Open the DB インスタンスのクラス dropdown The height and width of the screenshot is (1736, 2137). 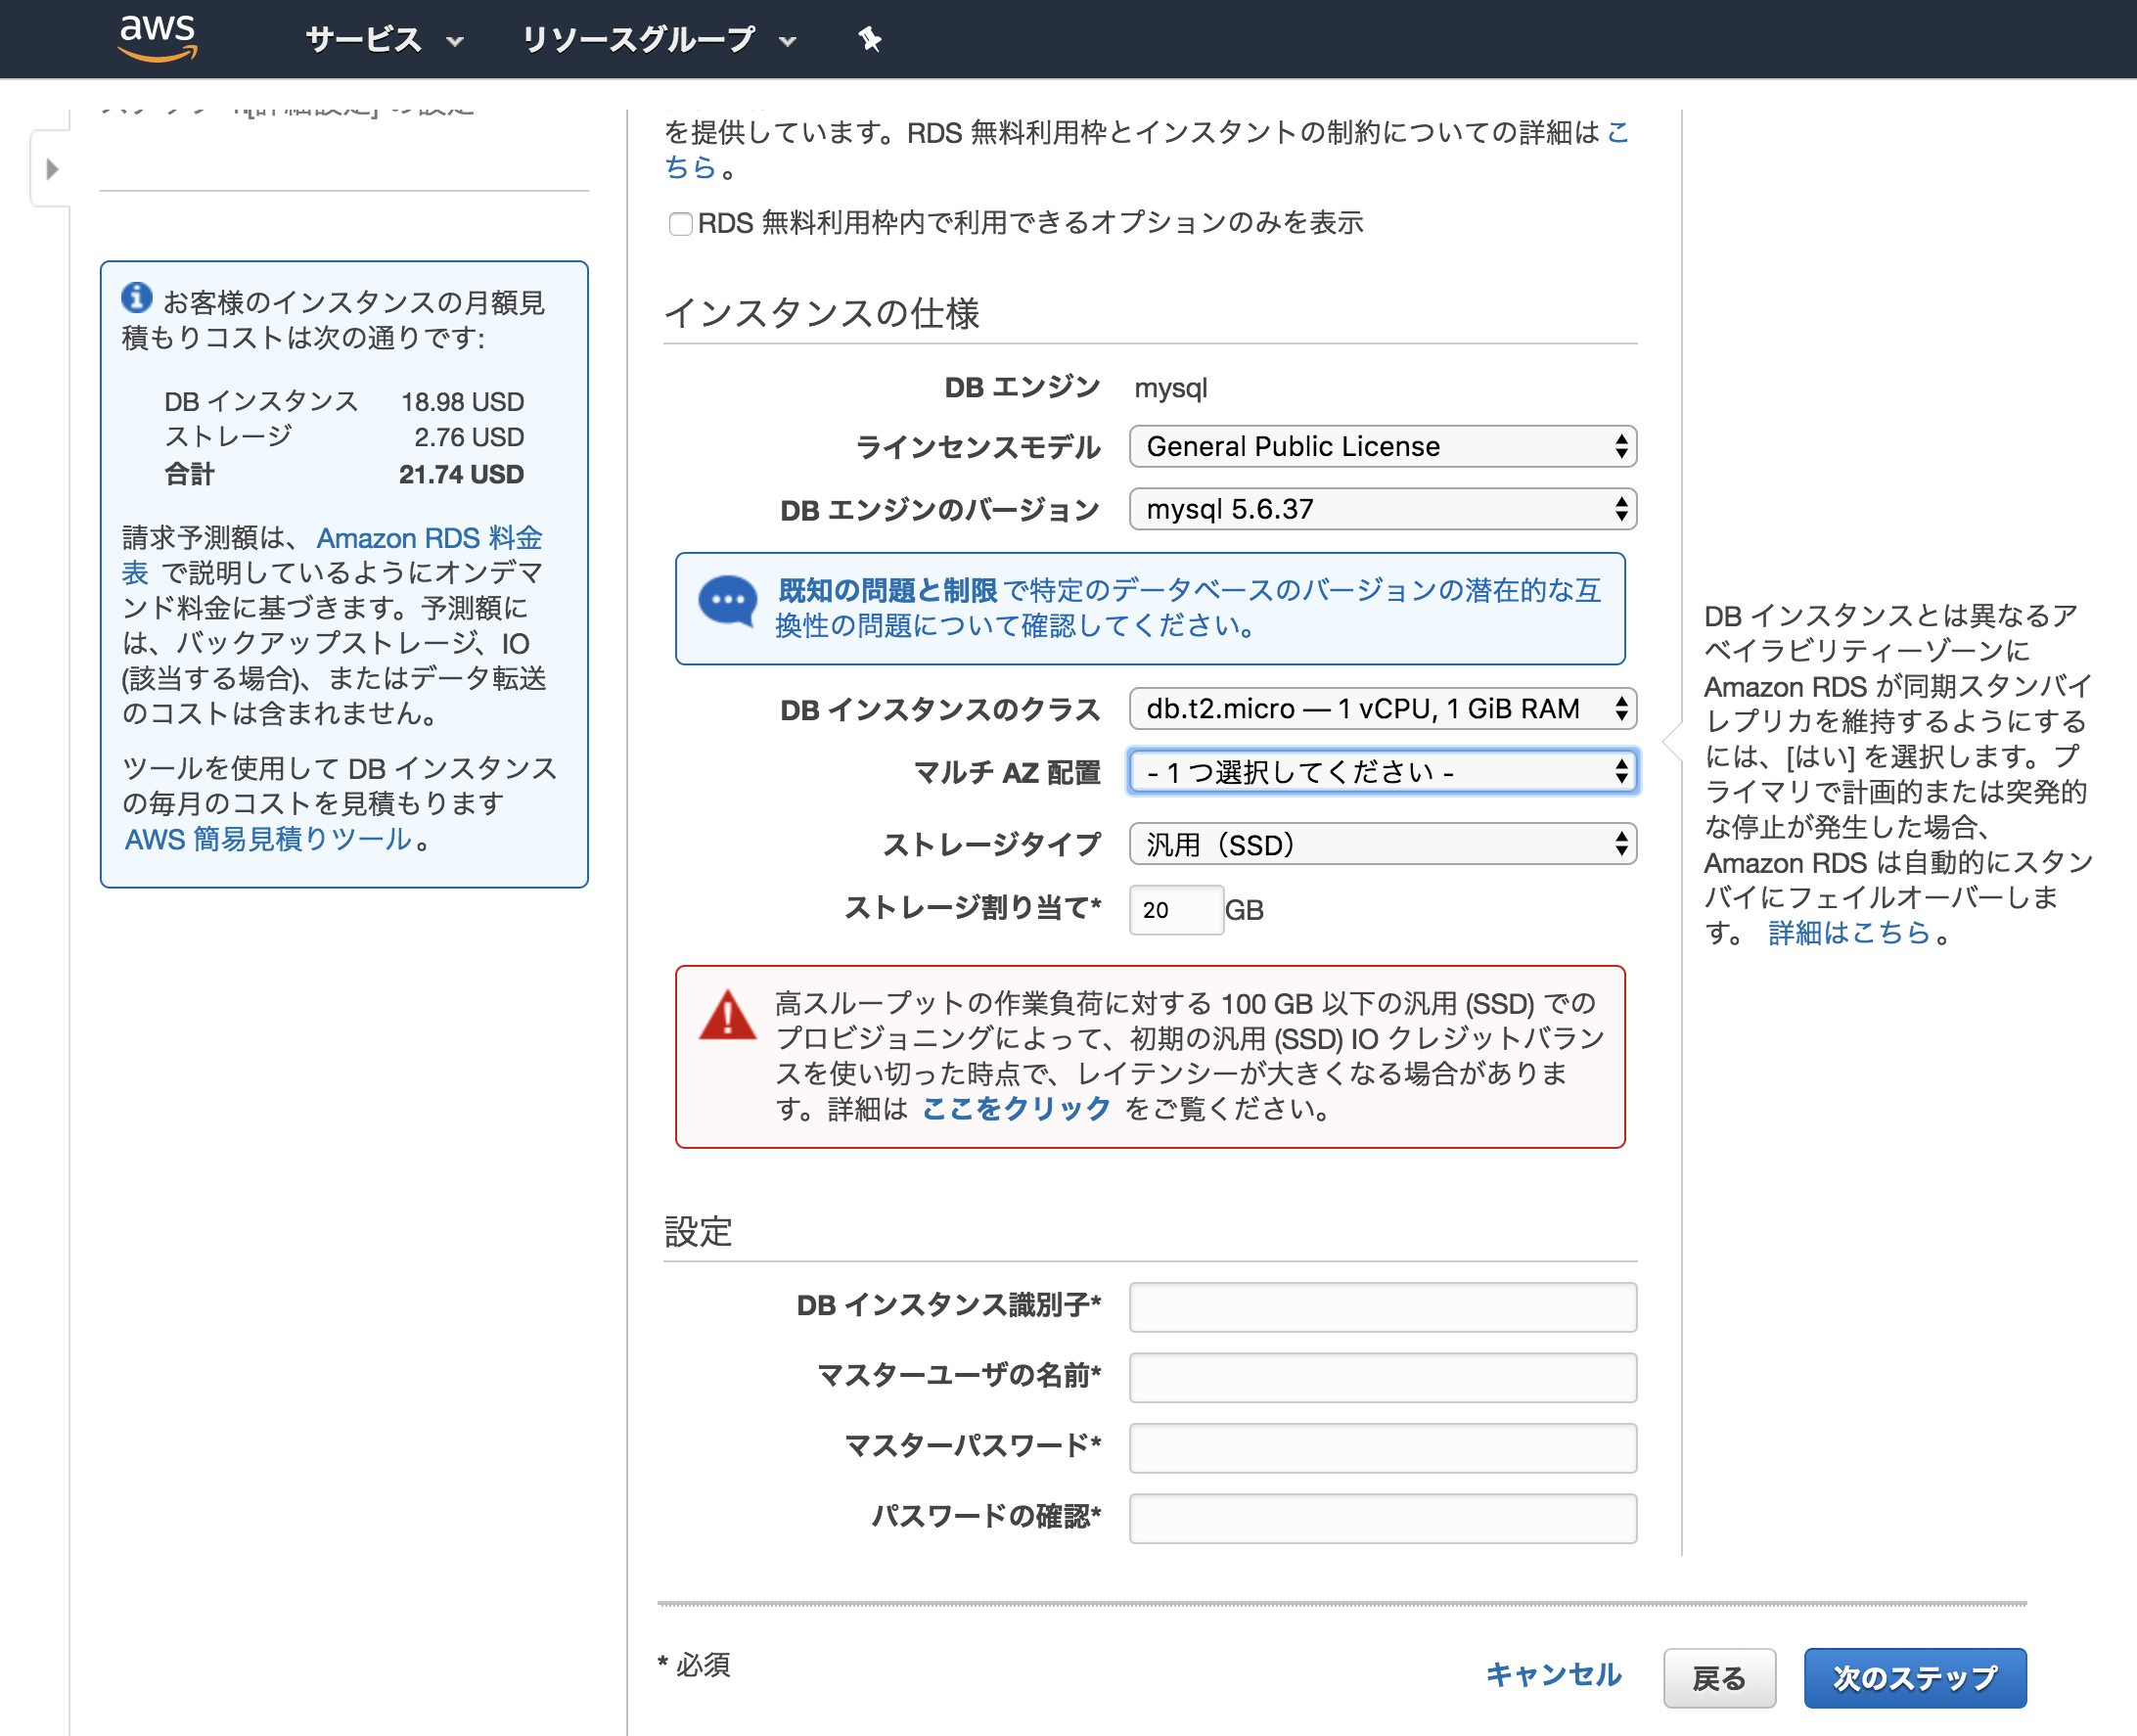(1382, 709)
